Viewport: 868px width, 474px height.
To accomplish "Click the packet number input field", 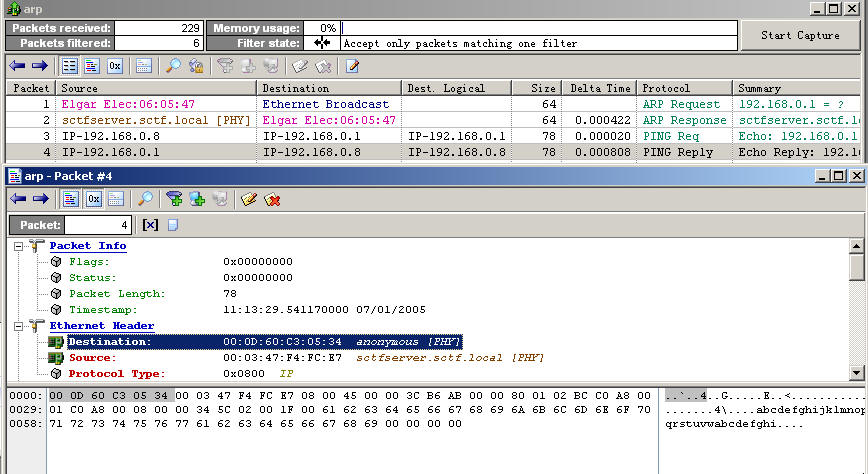I will pyautogui.click(x=97, y=225).
